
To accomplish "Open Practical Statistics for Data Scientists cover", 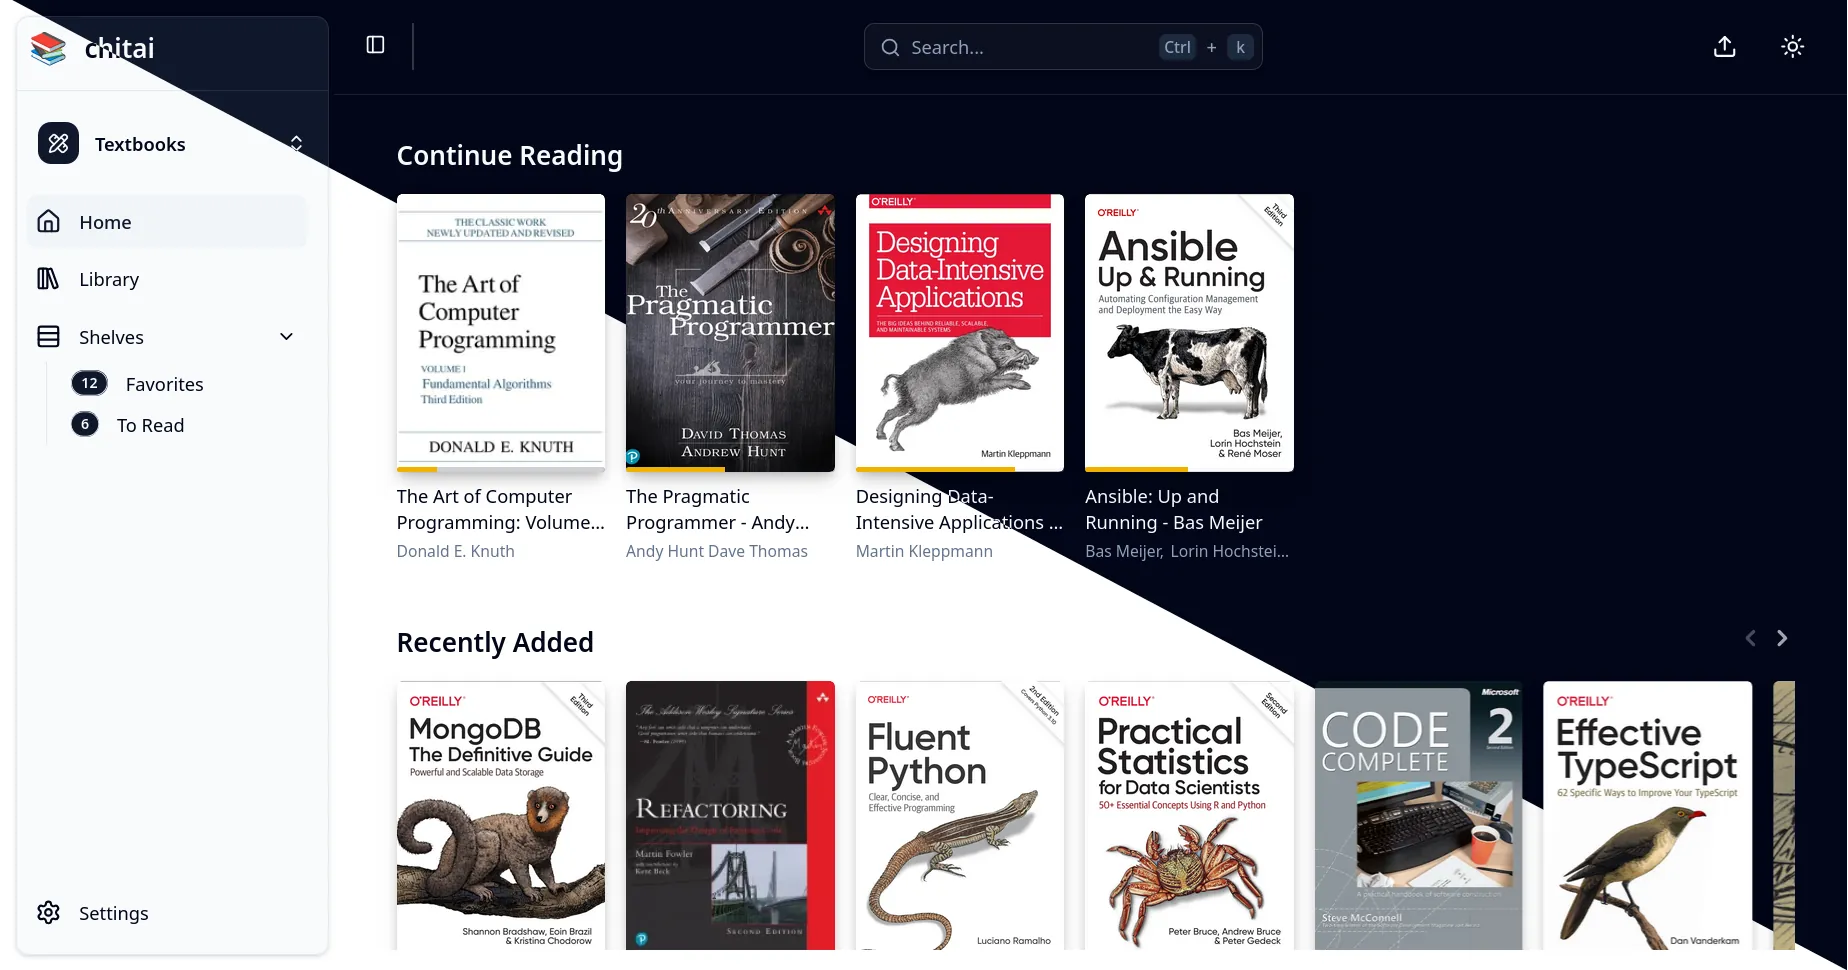I will pyautogui.click(x=1189, y=815).
